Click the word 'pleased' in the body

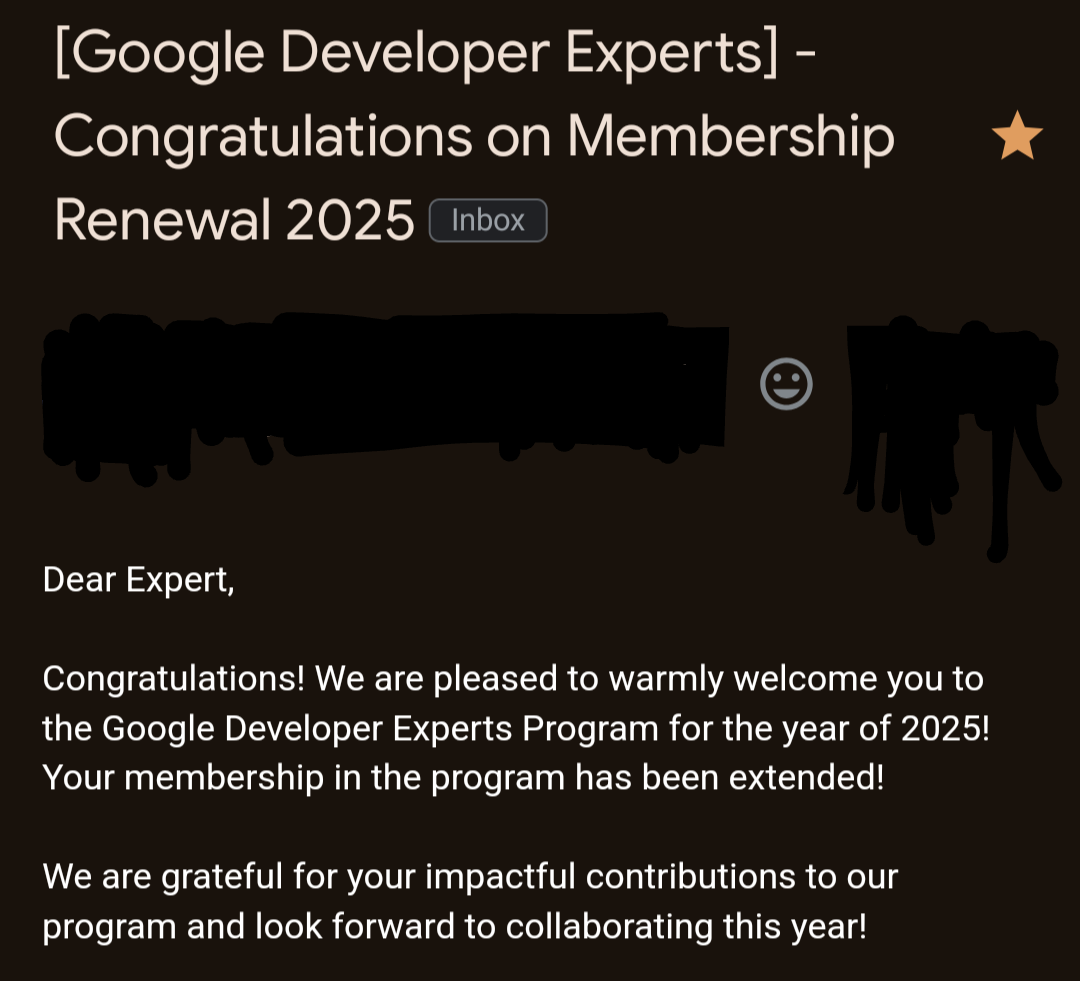(495, 679)
